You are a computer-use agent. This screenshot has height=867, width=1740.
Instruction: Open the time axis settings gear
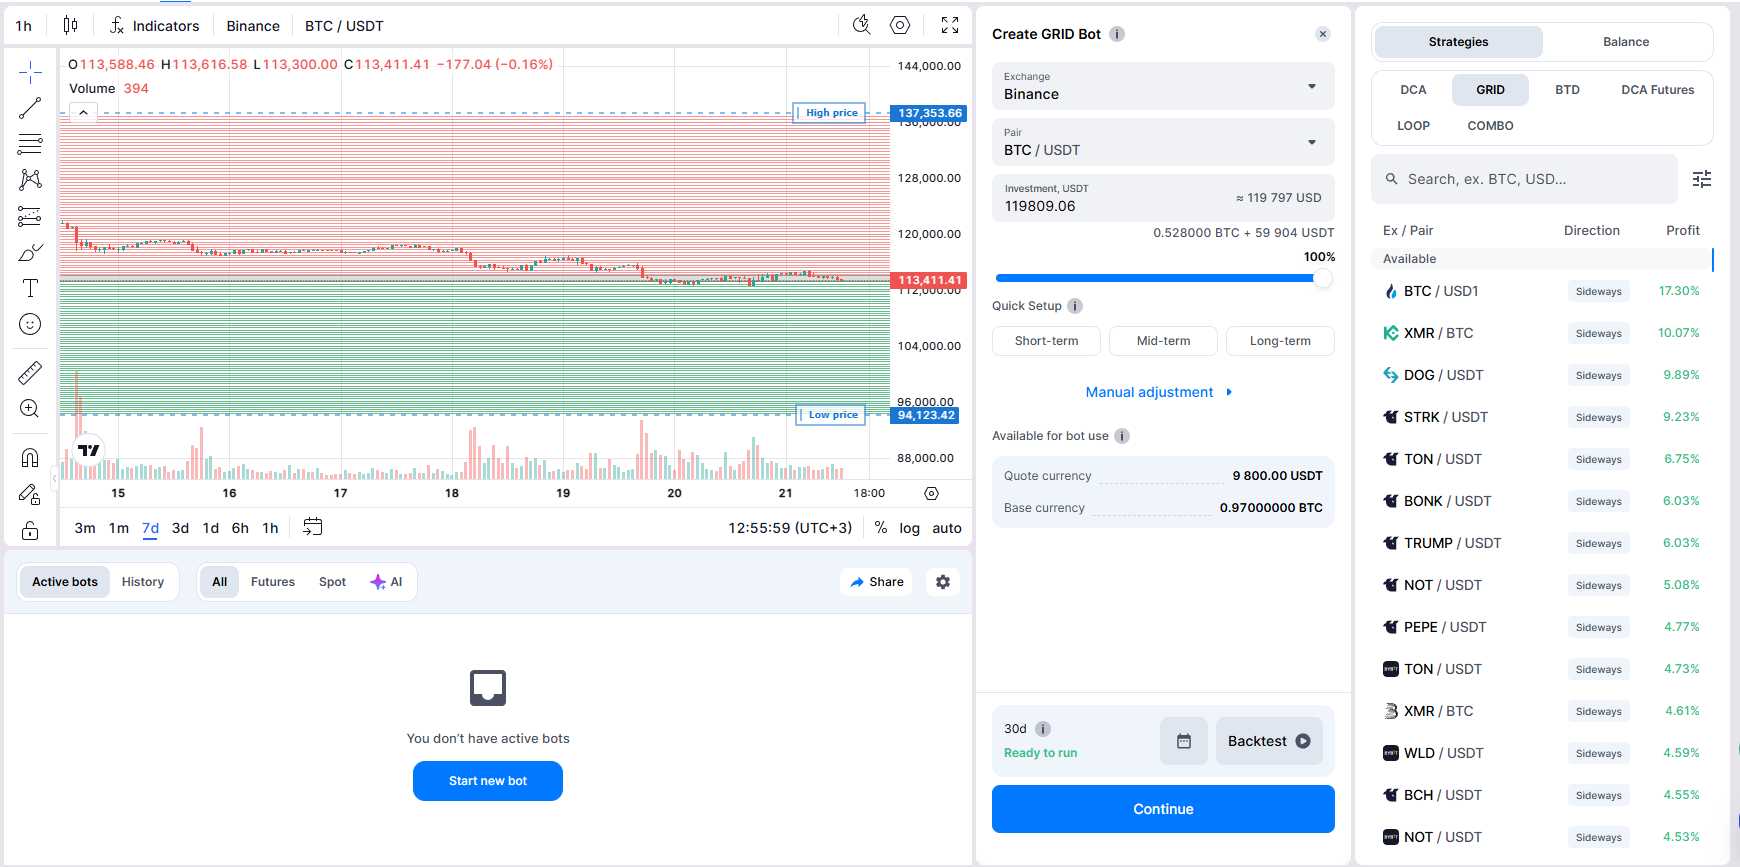coord(931,493)
